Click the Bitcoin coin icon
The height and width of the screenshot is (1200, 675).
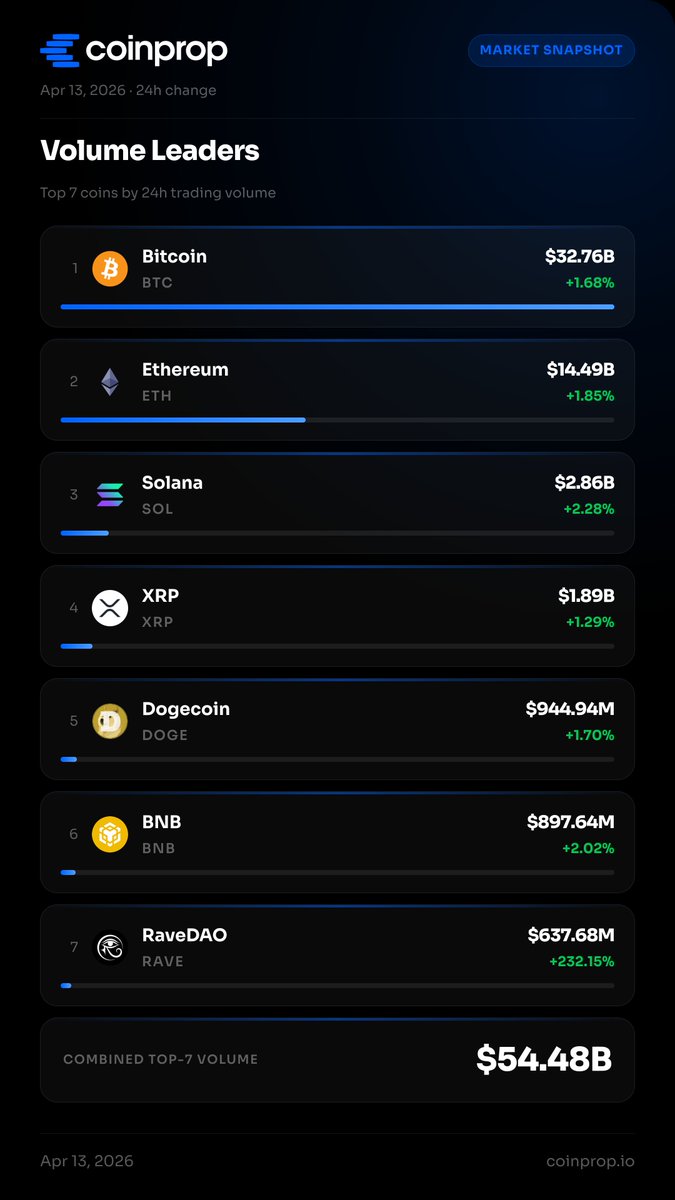coord(110,269)
